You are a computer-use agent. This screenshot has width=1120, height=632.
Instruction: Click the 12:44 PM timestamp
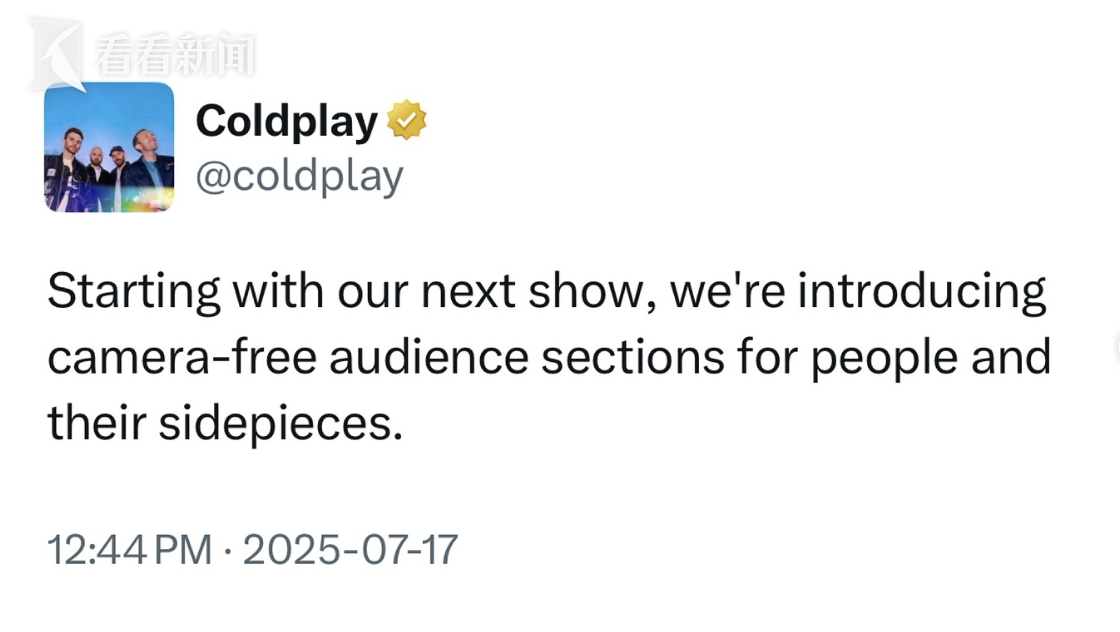point(130,550)
